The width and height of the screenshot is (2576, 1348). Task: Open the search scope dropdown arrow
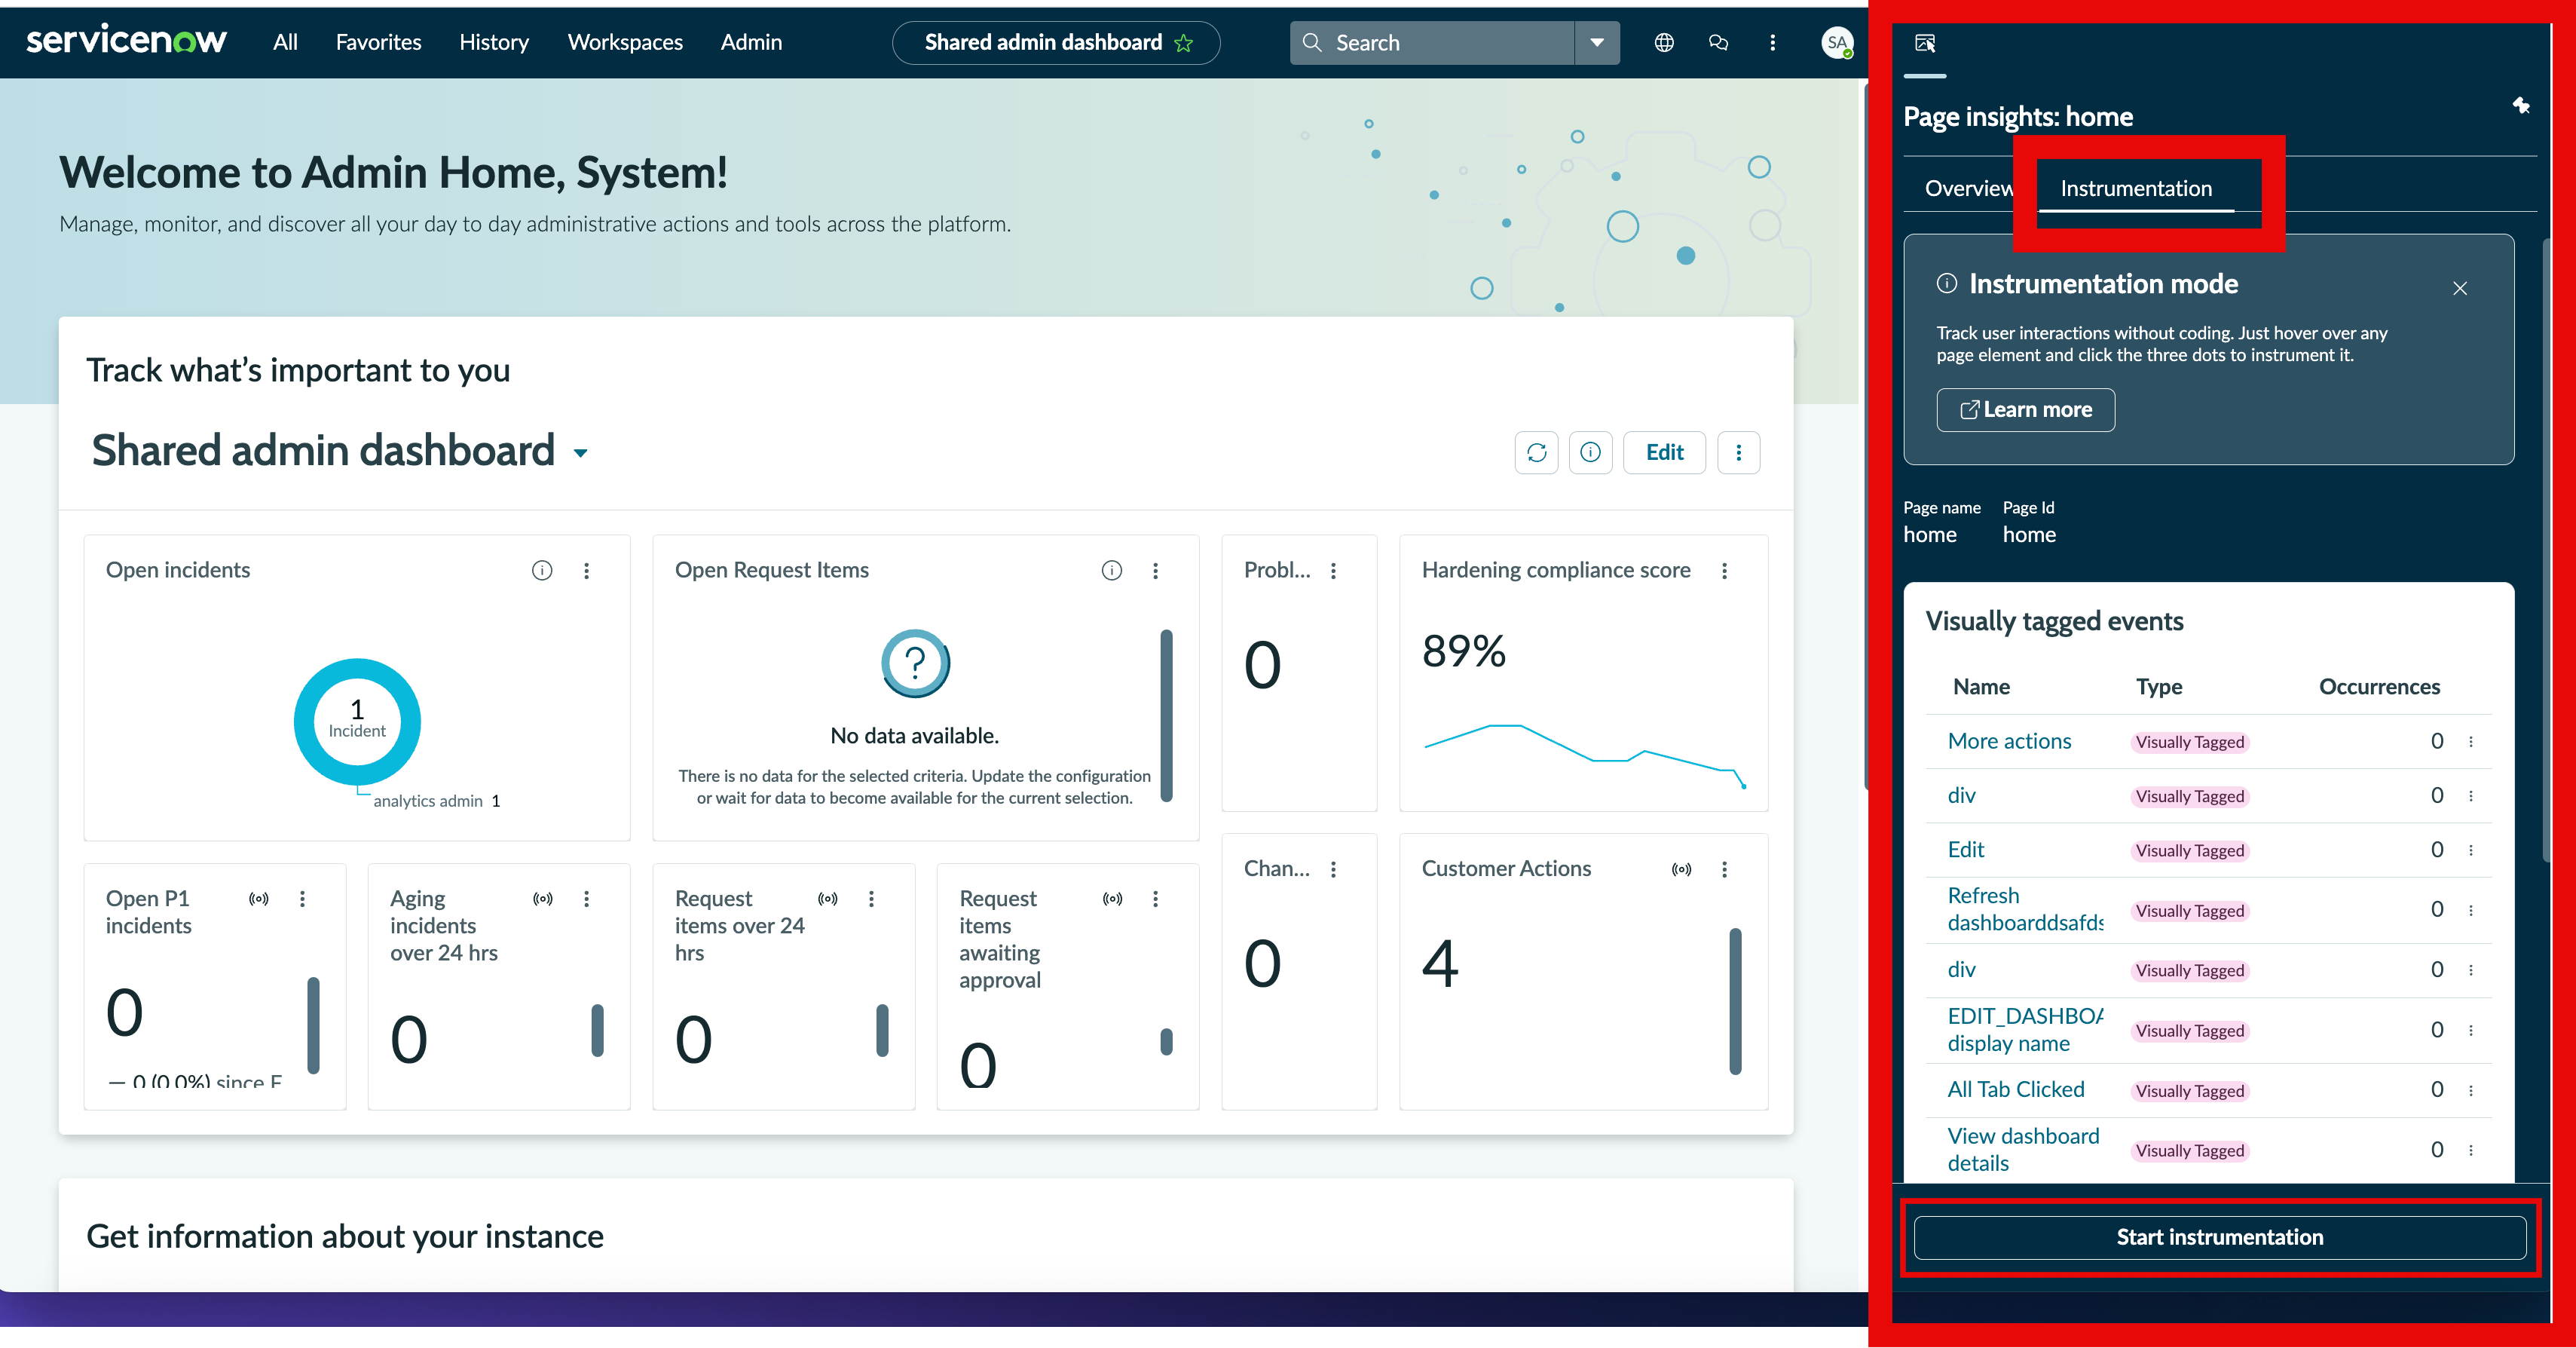pyautogui.click(x=1597, y=42)
